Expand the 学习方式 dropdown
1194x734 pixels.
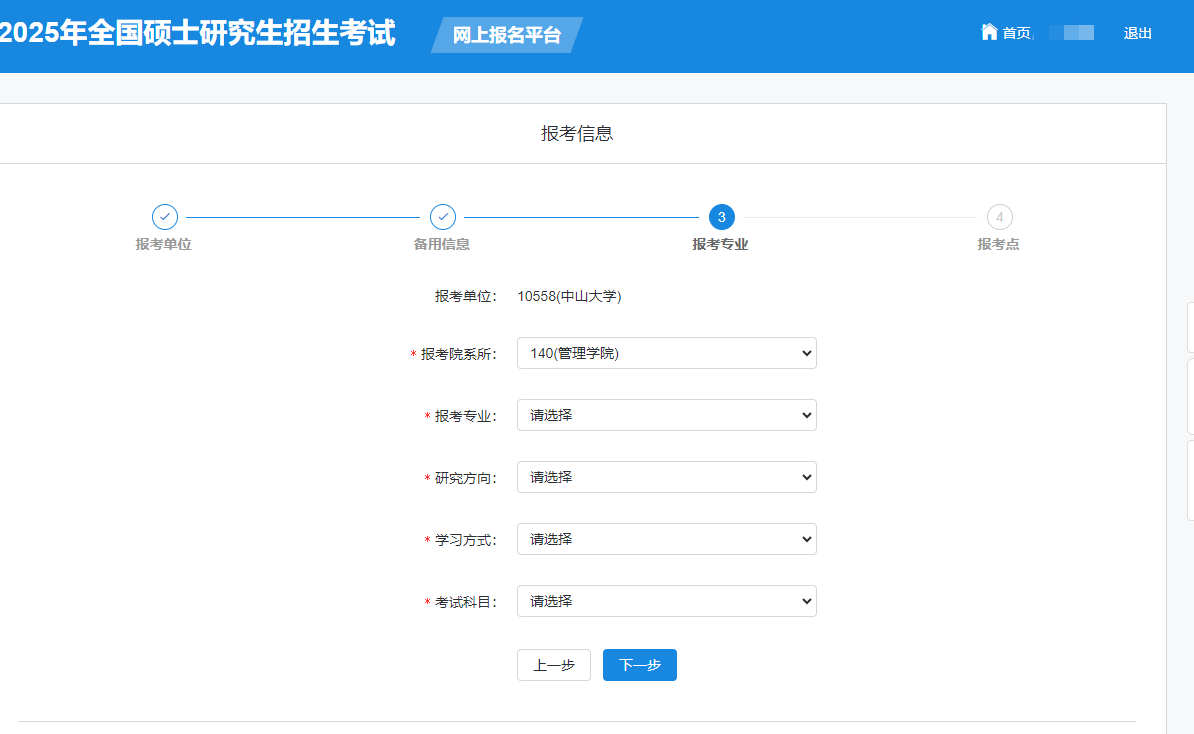(666, 539)
